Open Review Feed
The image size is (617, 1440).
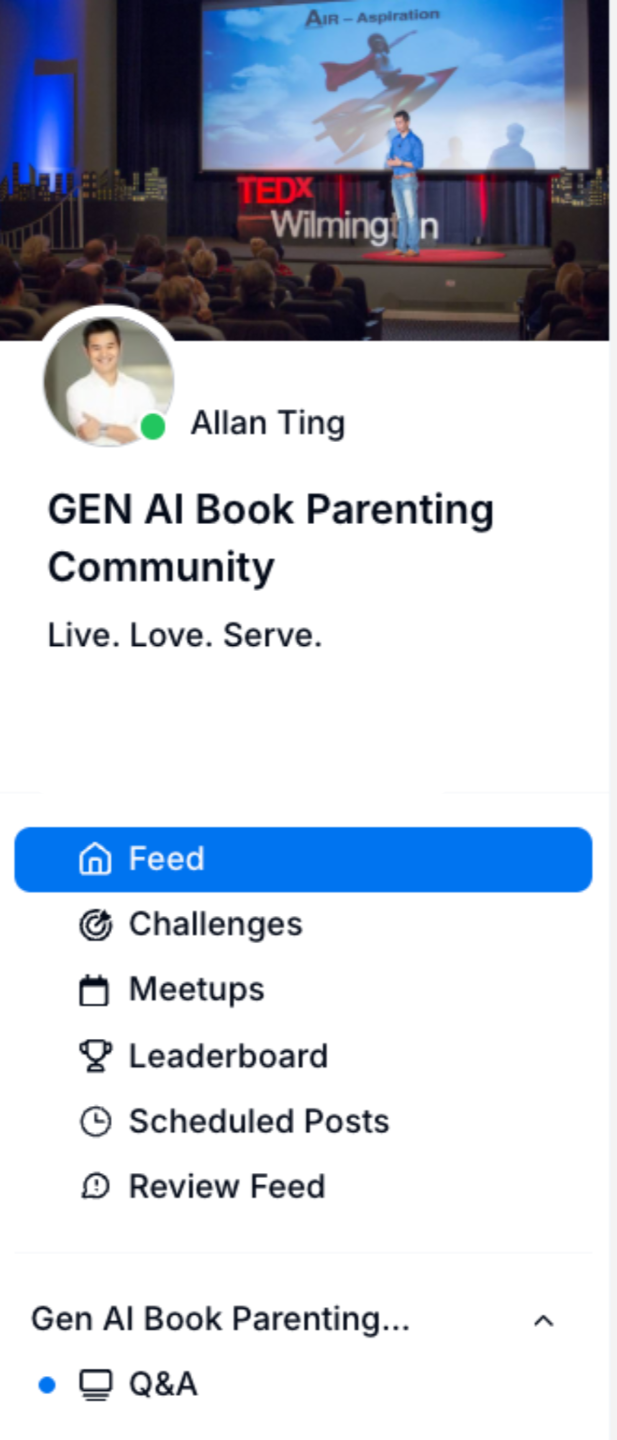[x=303, y=1187]
